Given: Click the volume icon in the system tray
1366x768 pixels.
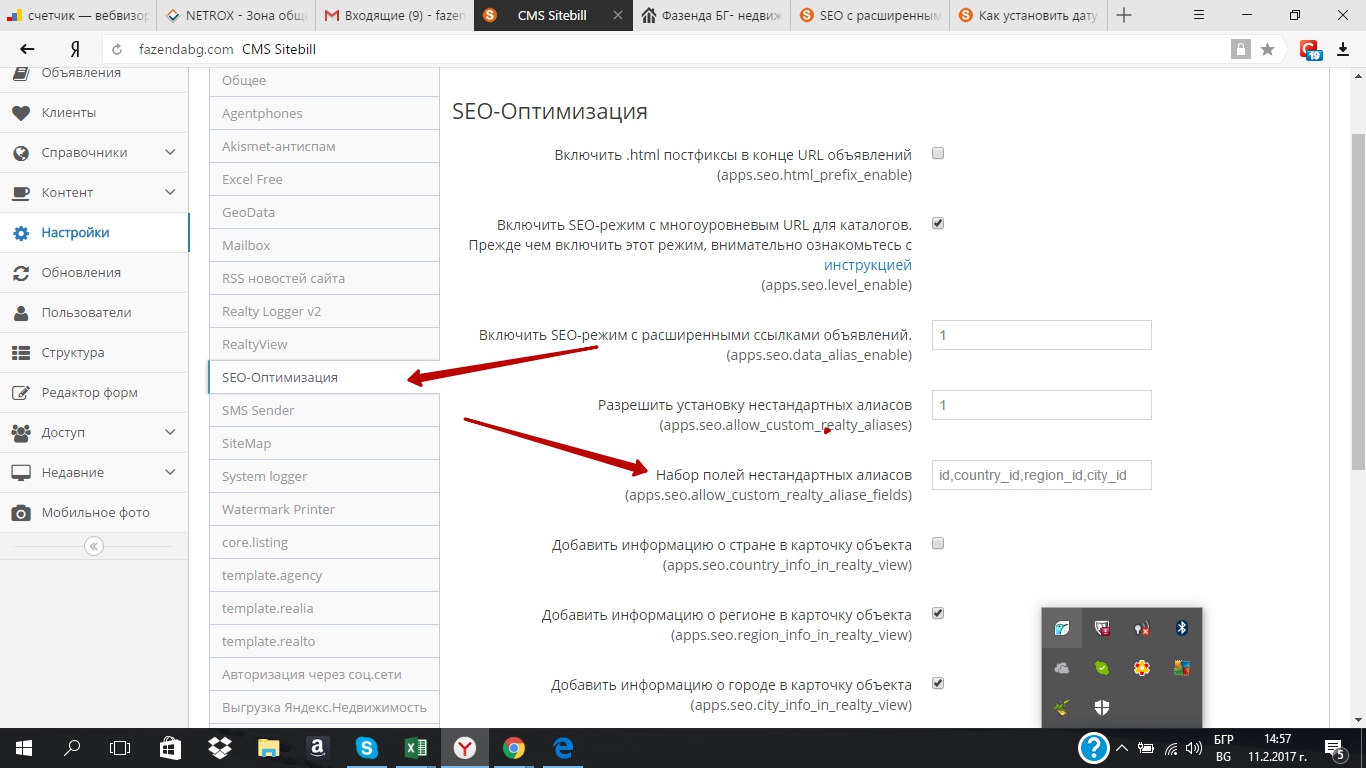Looking at the screenshot, I should pos(1193,747).
